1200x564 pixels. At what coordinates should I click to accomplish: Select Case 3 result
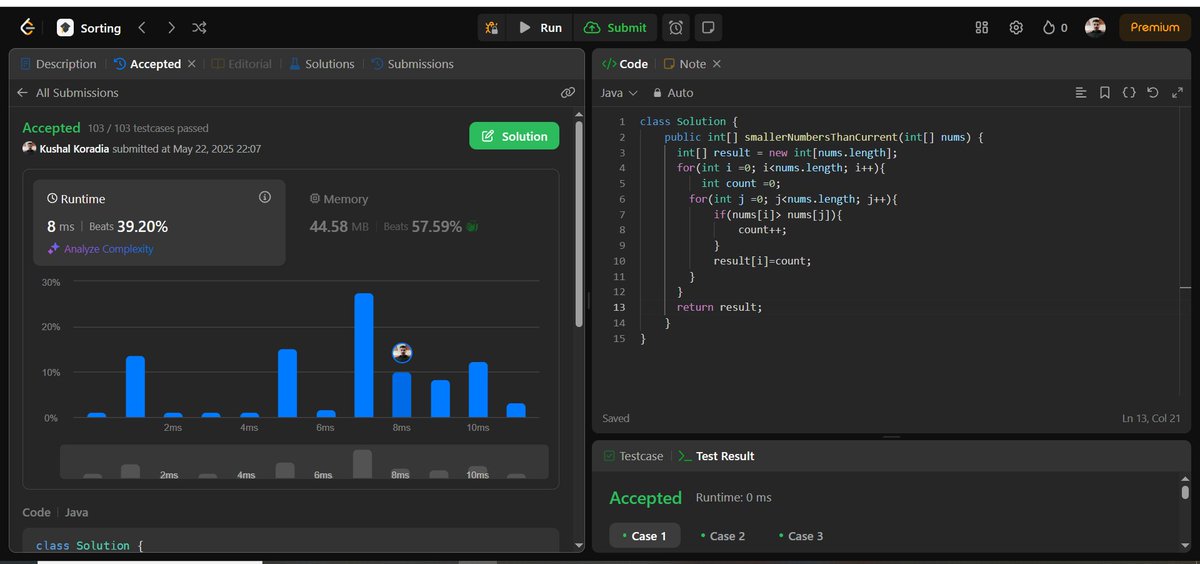click(x=801, y=536)
